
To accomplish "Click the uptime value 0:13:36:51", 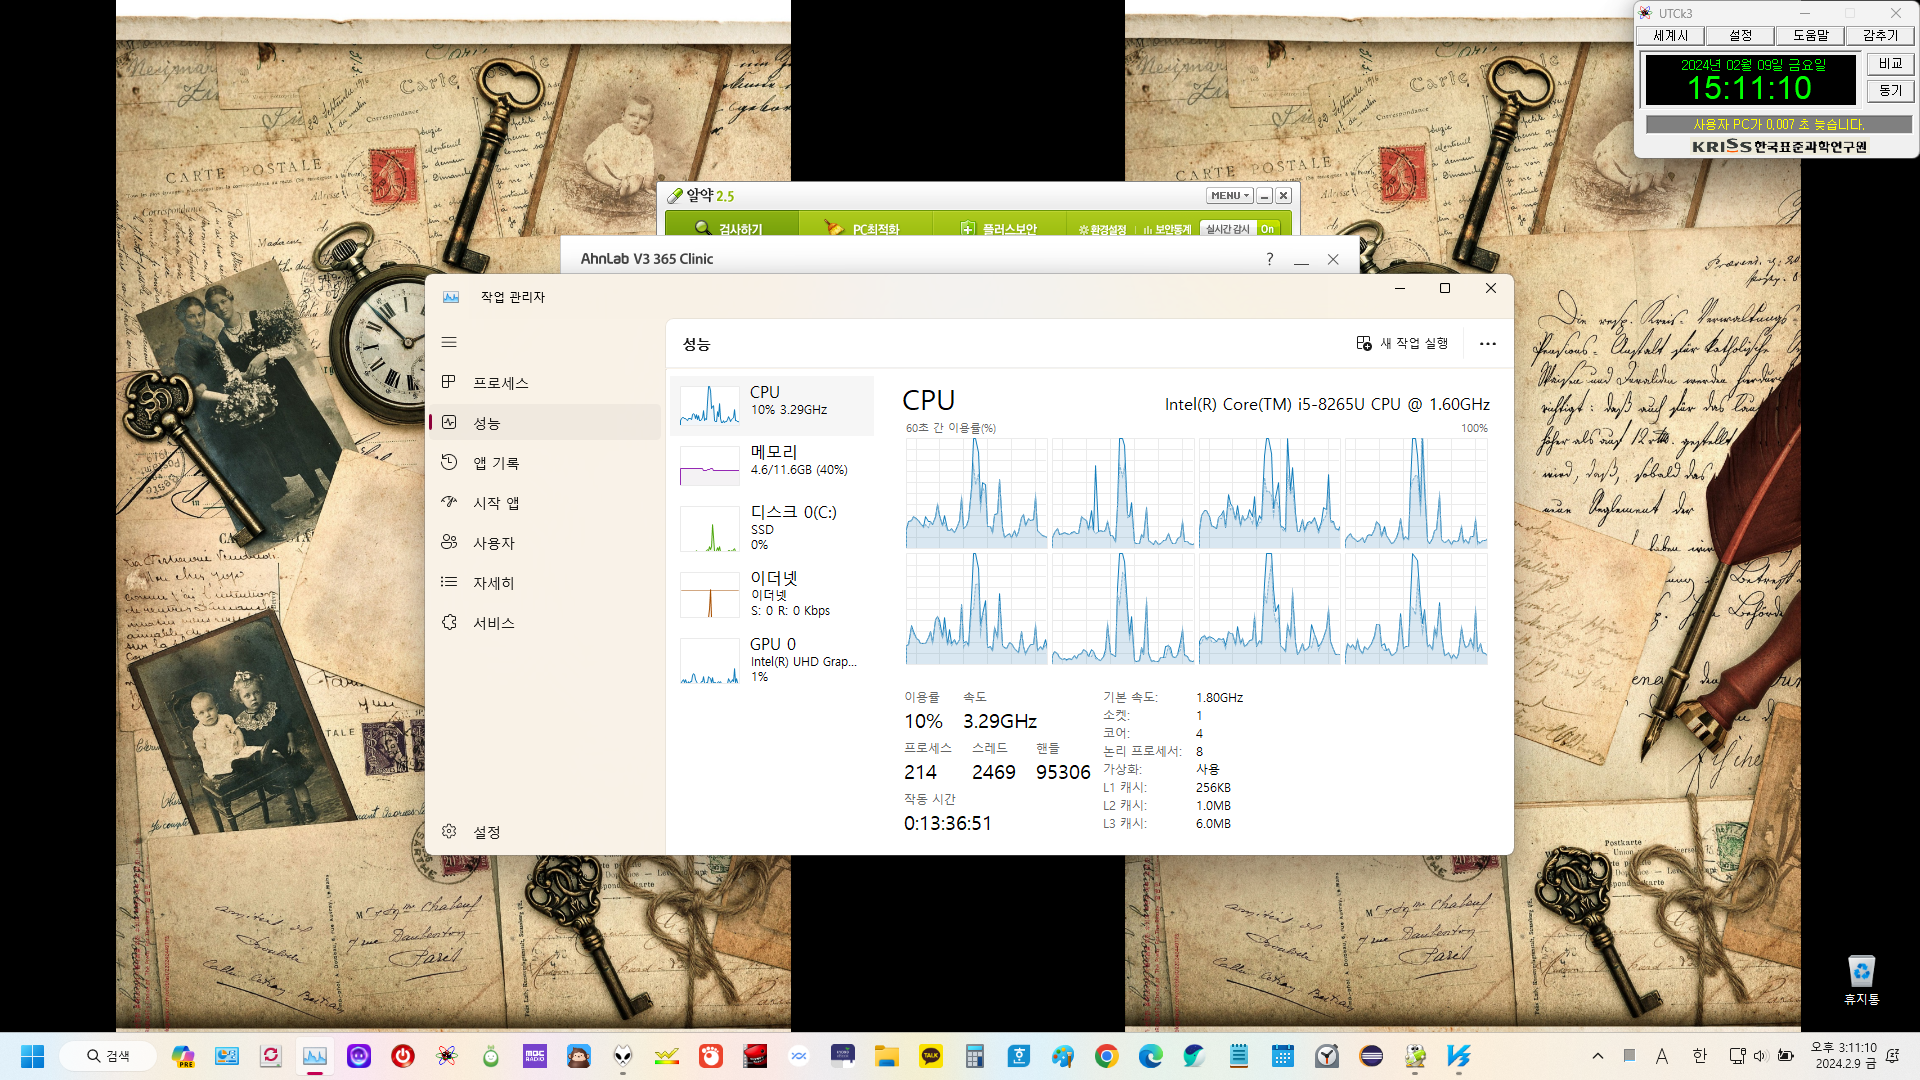I will click(948, 823).
